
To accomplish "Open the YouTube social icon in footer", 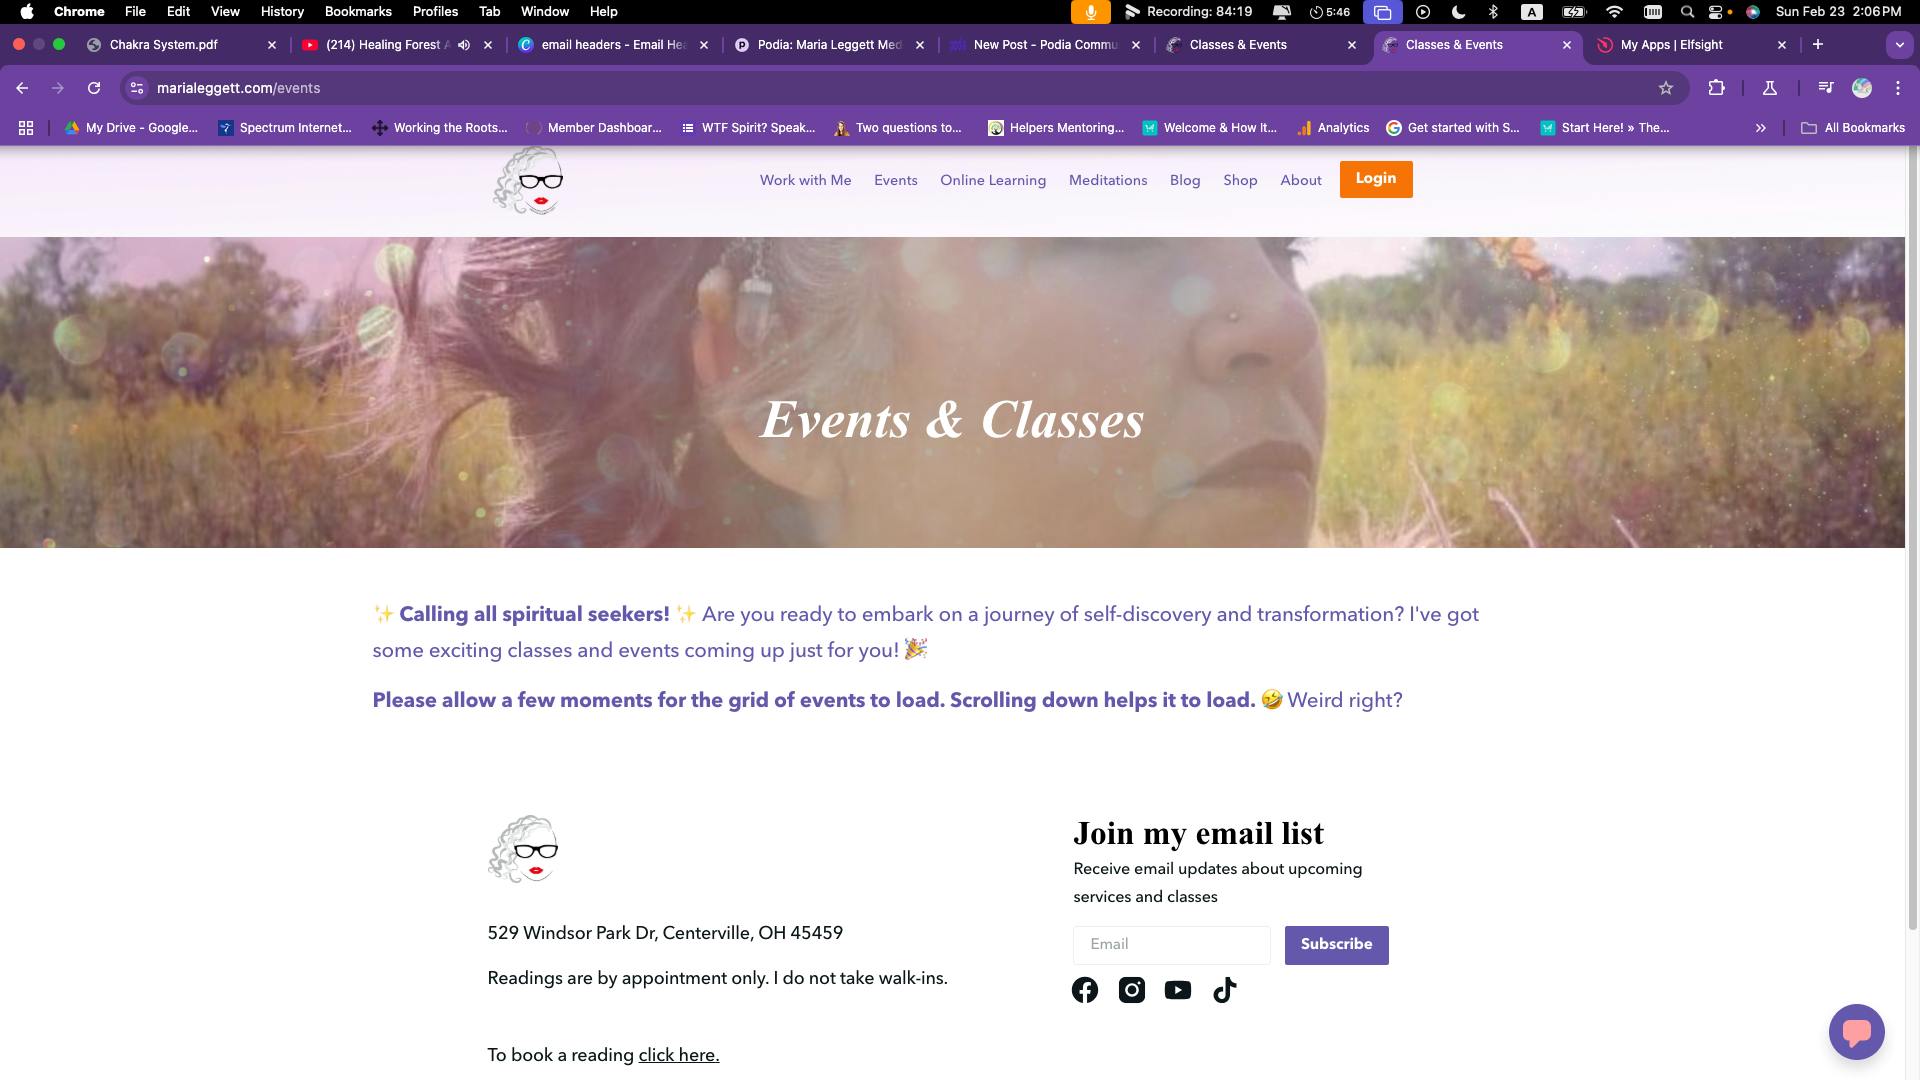I will coord(1178,990).
